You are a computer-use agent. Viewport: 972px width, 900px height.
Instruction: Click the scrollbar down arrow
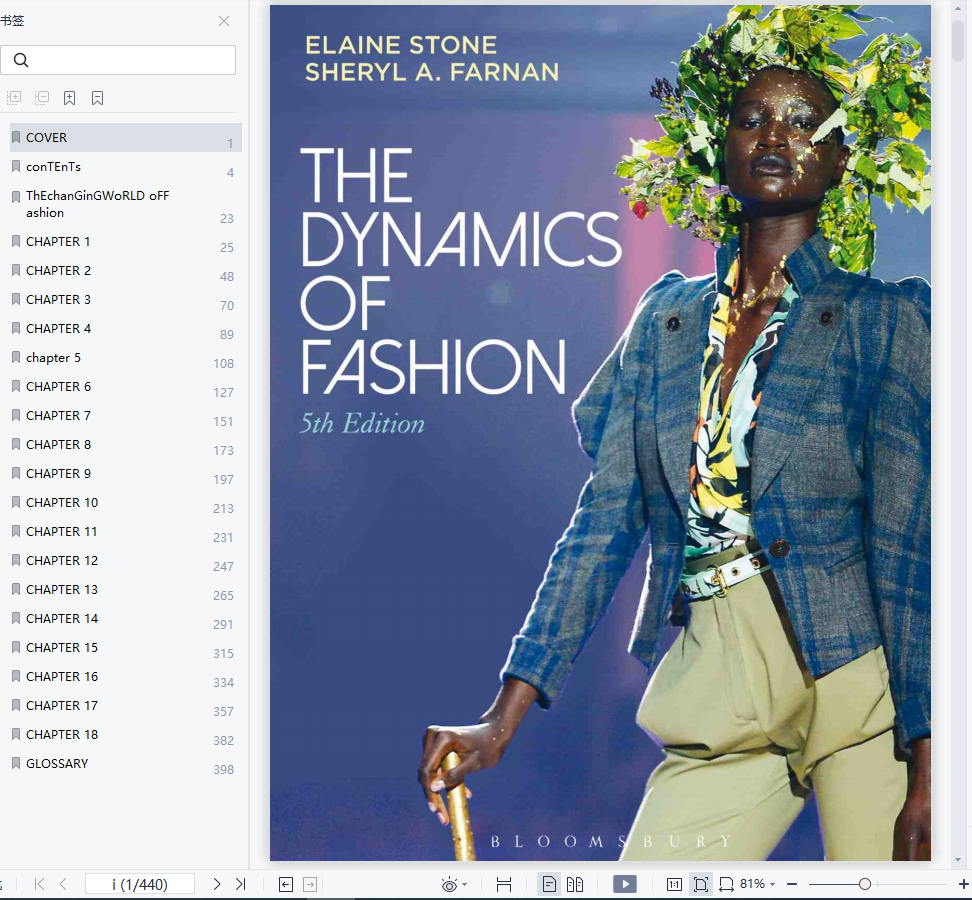[958, 860]
